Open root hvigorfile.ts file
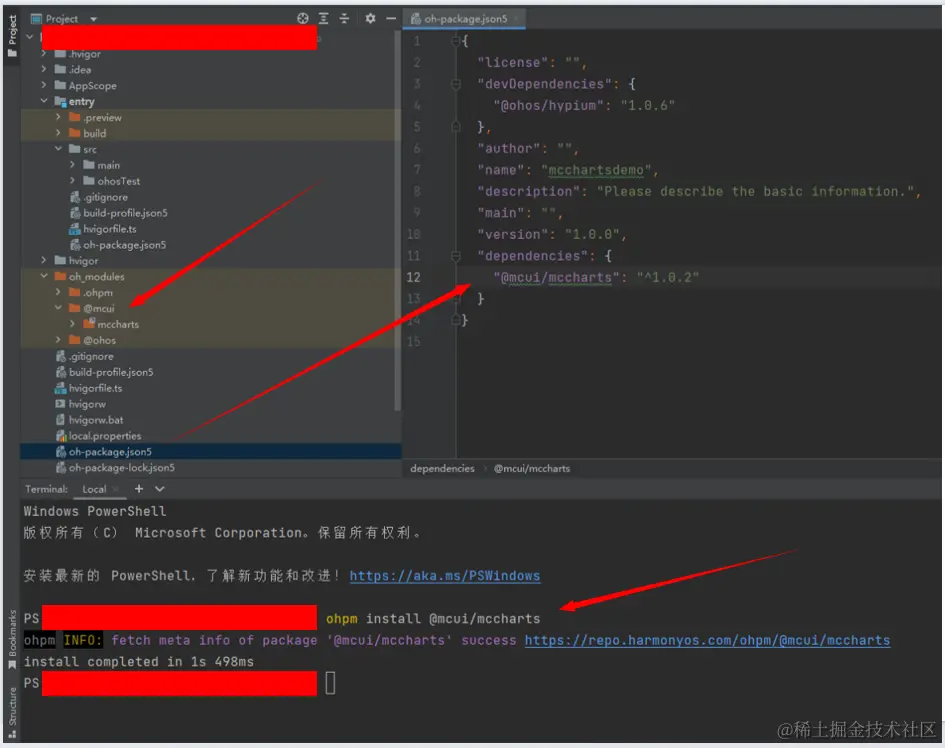Screen dimensions: 945x748 [x=95, y=388]
